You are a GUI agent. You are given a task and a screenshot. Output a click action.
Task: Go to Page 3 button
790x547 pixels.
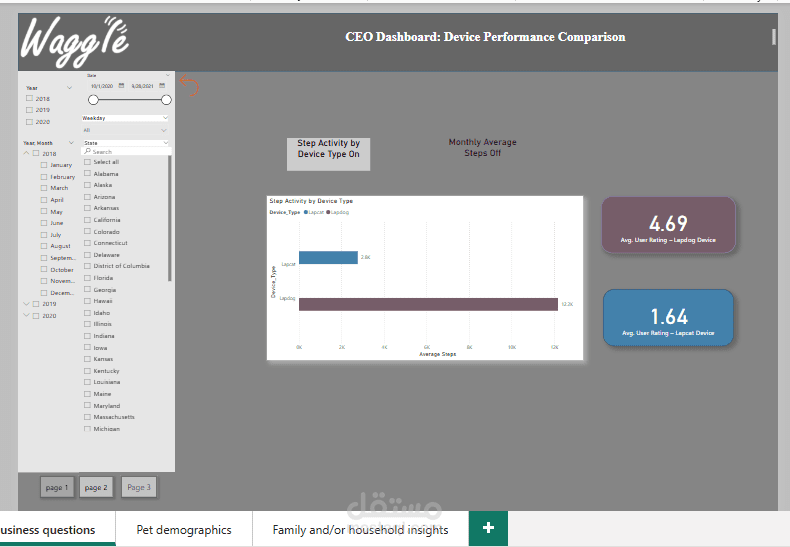[x=139, y=487]
